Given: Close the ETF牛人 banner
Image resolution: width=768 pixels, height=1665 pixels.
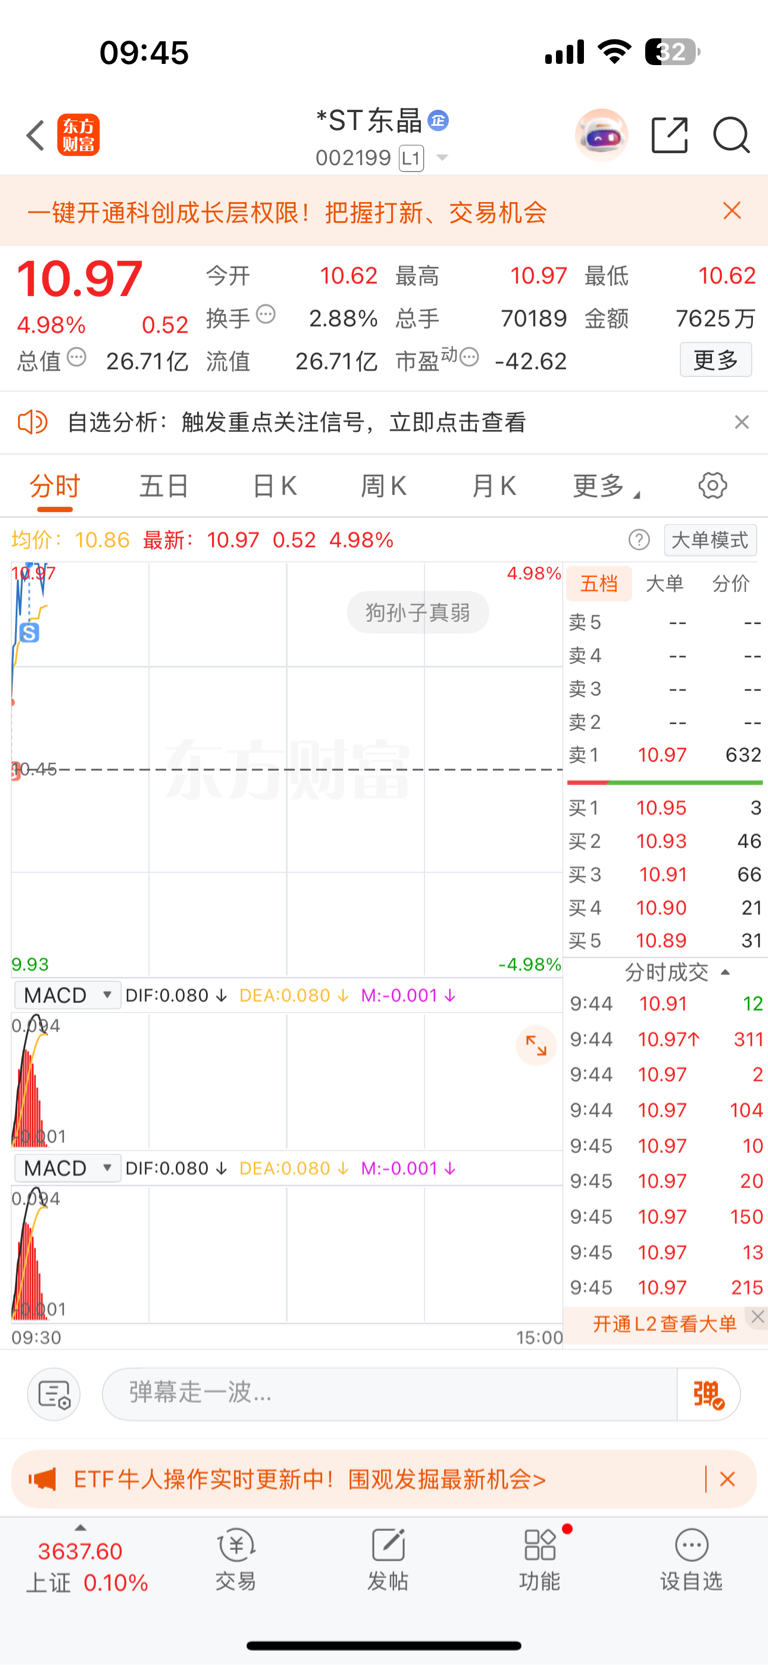Looking at the screenshot, I should pos(728,1479).
